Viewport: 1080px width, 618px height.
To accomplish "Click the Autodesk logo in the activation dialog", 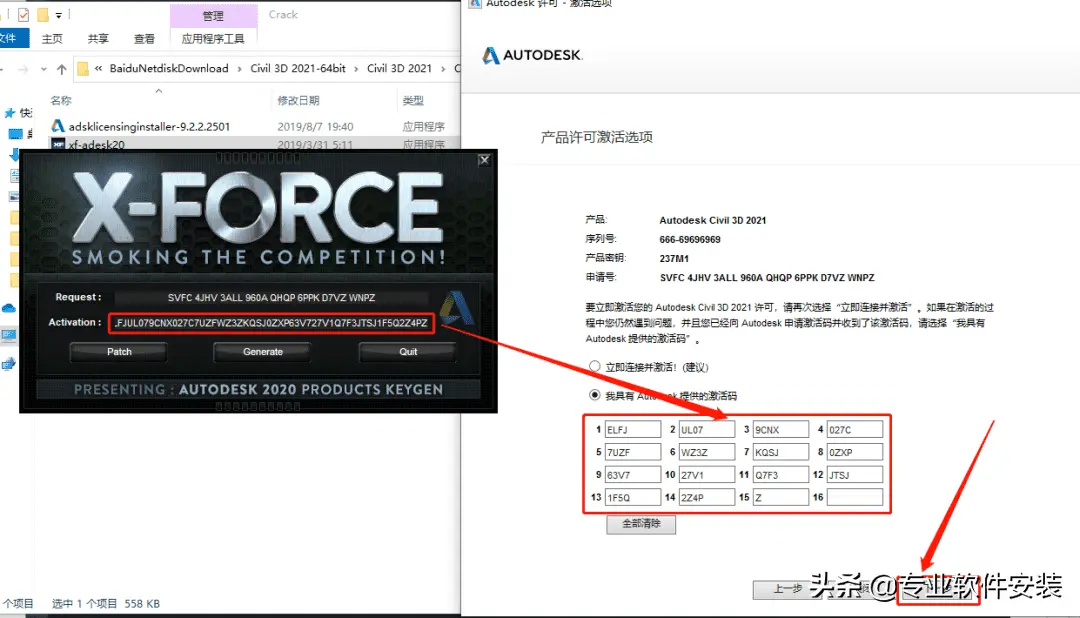I will (532, 55).
